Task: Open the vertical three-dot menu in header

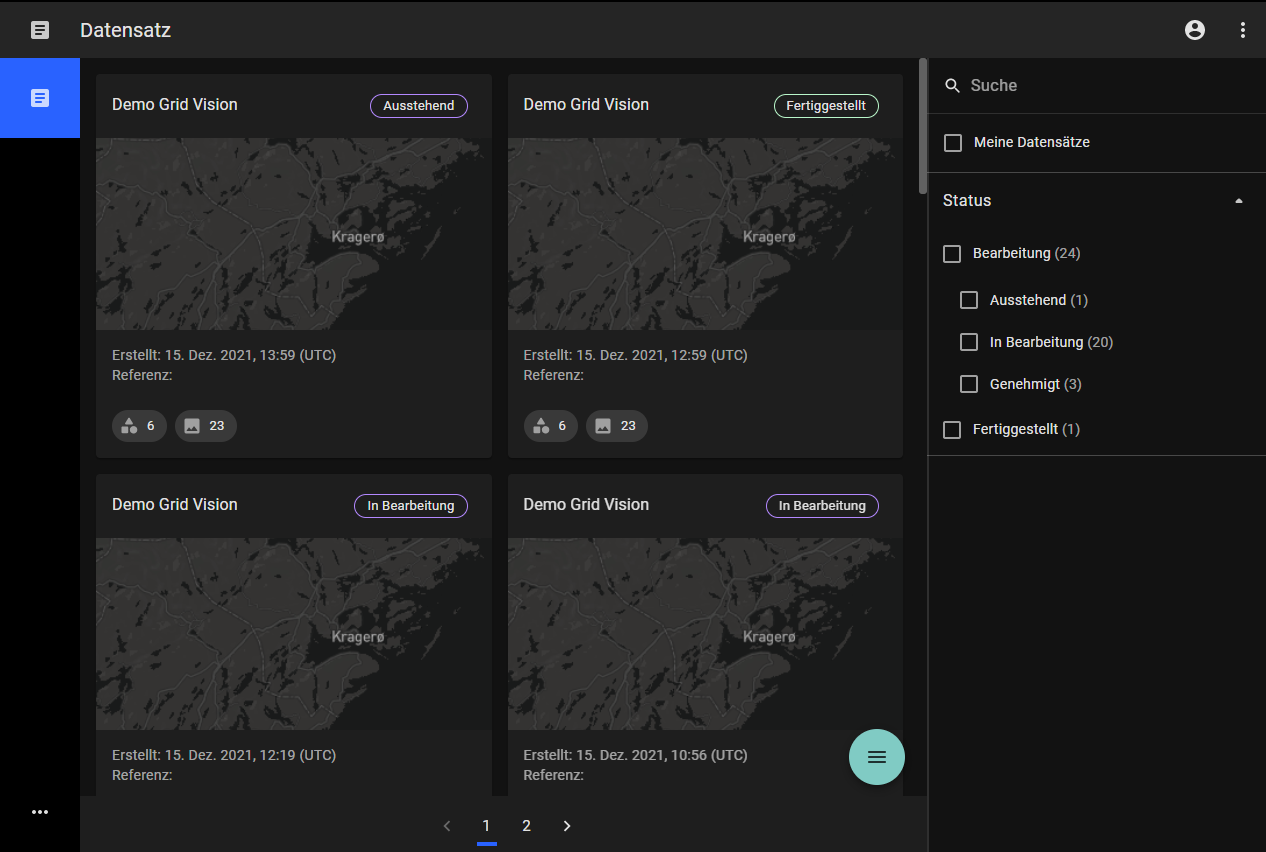Action: 1243,30
